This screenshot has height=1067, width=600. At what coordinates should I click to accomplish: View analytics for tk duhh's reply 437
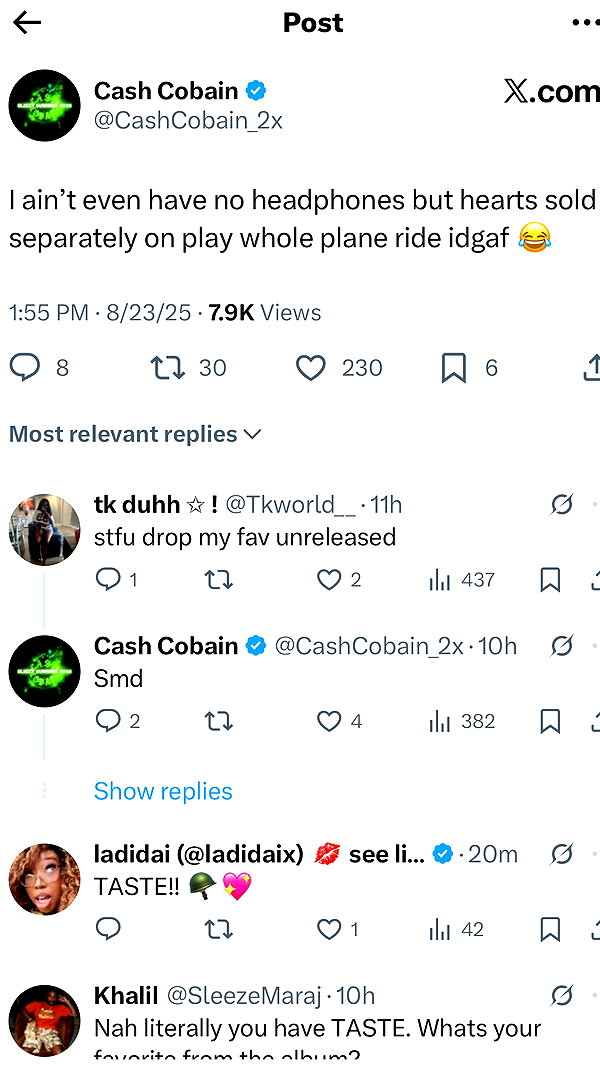tap(461, 580)
